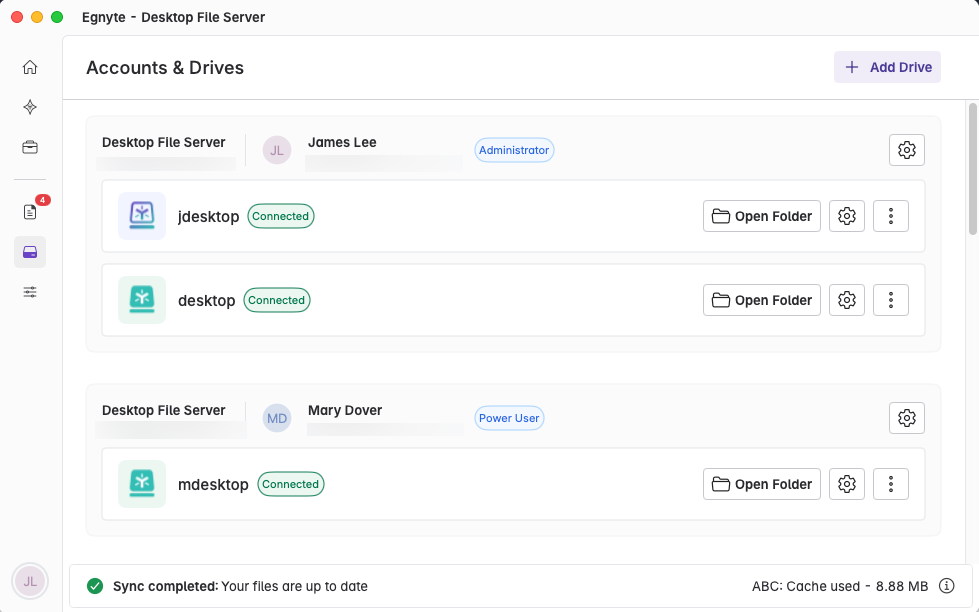
Task: Click the James Lee name text
Action: point(342,142)
